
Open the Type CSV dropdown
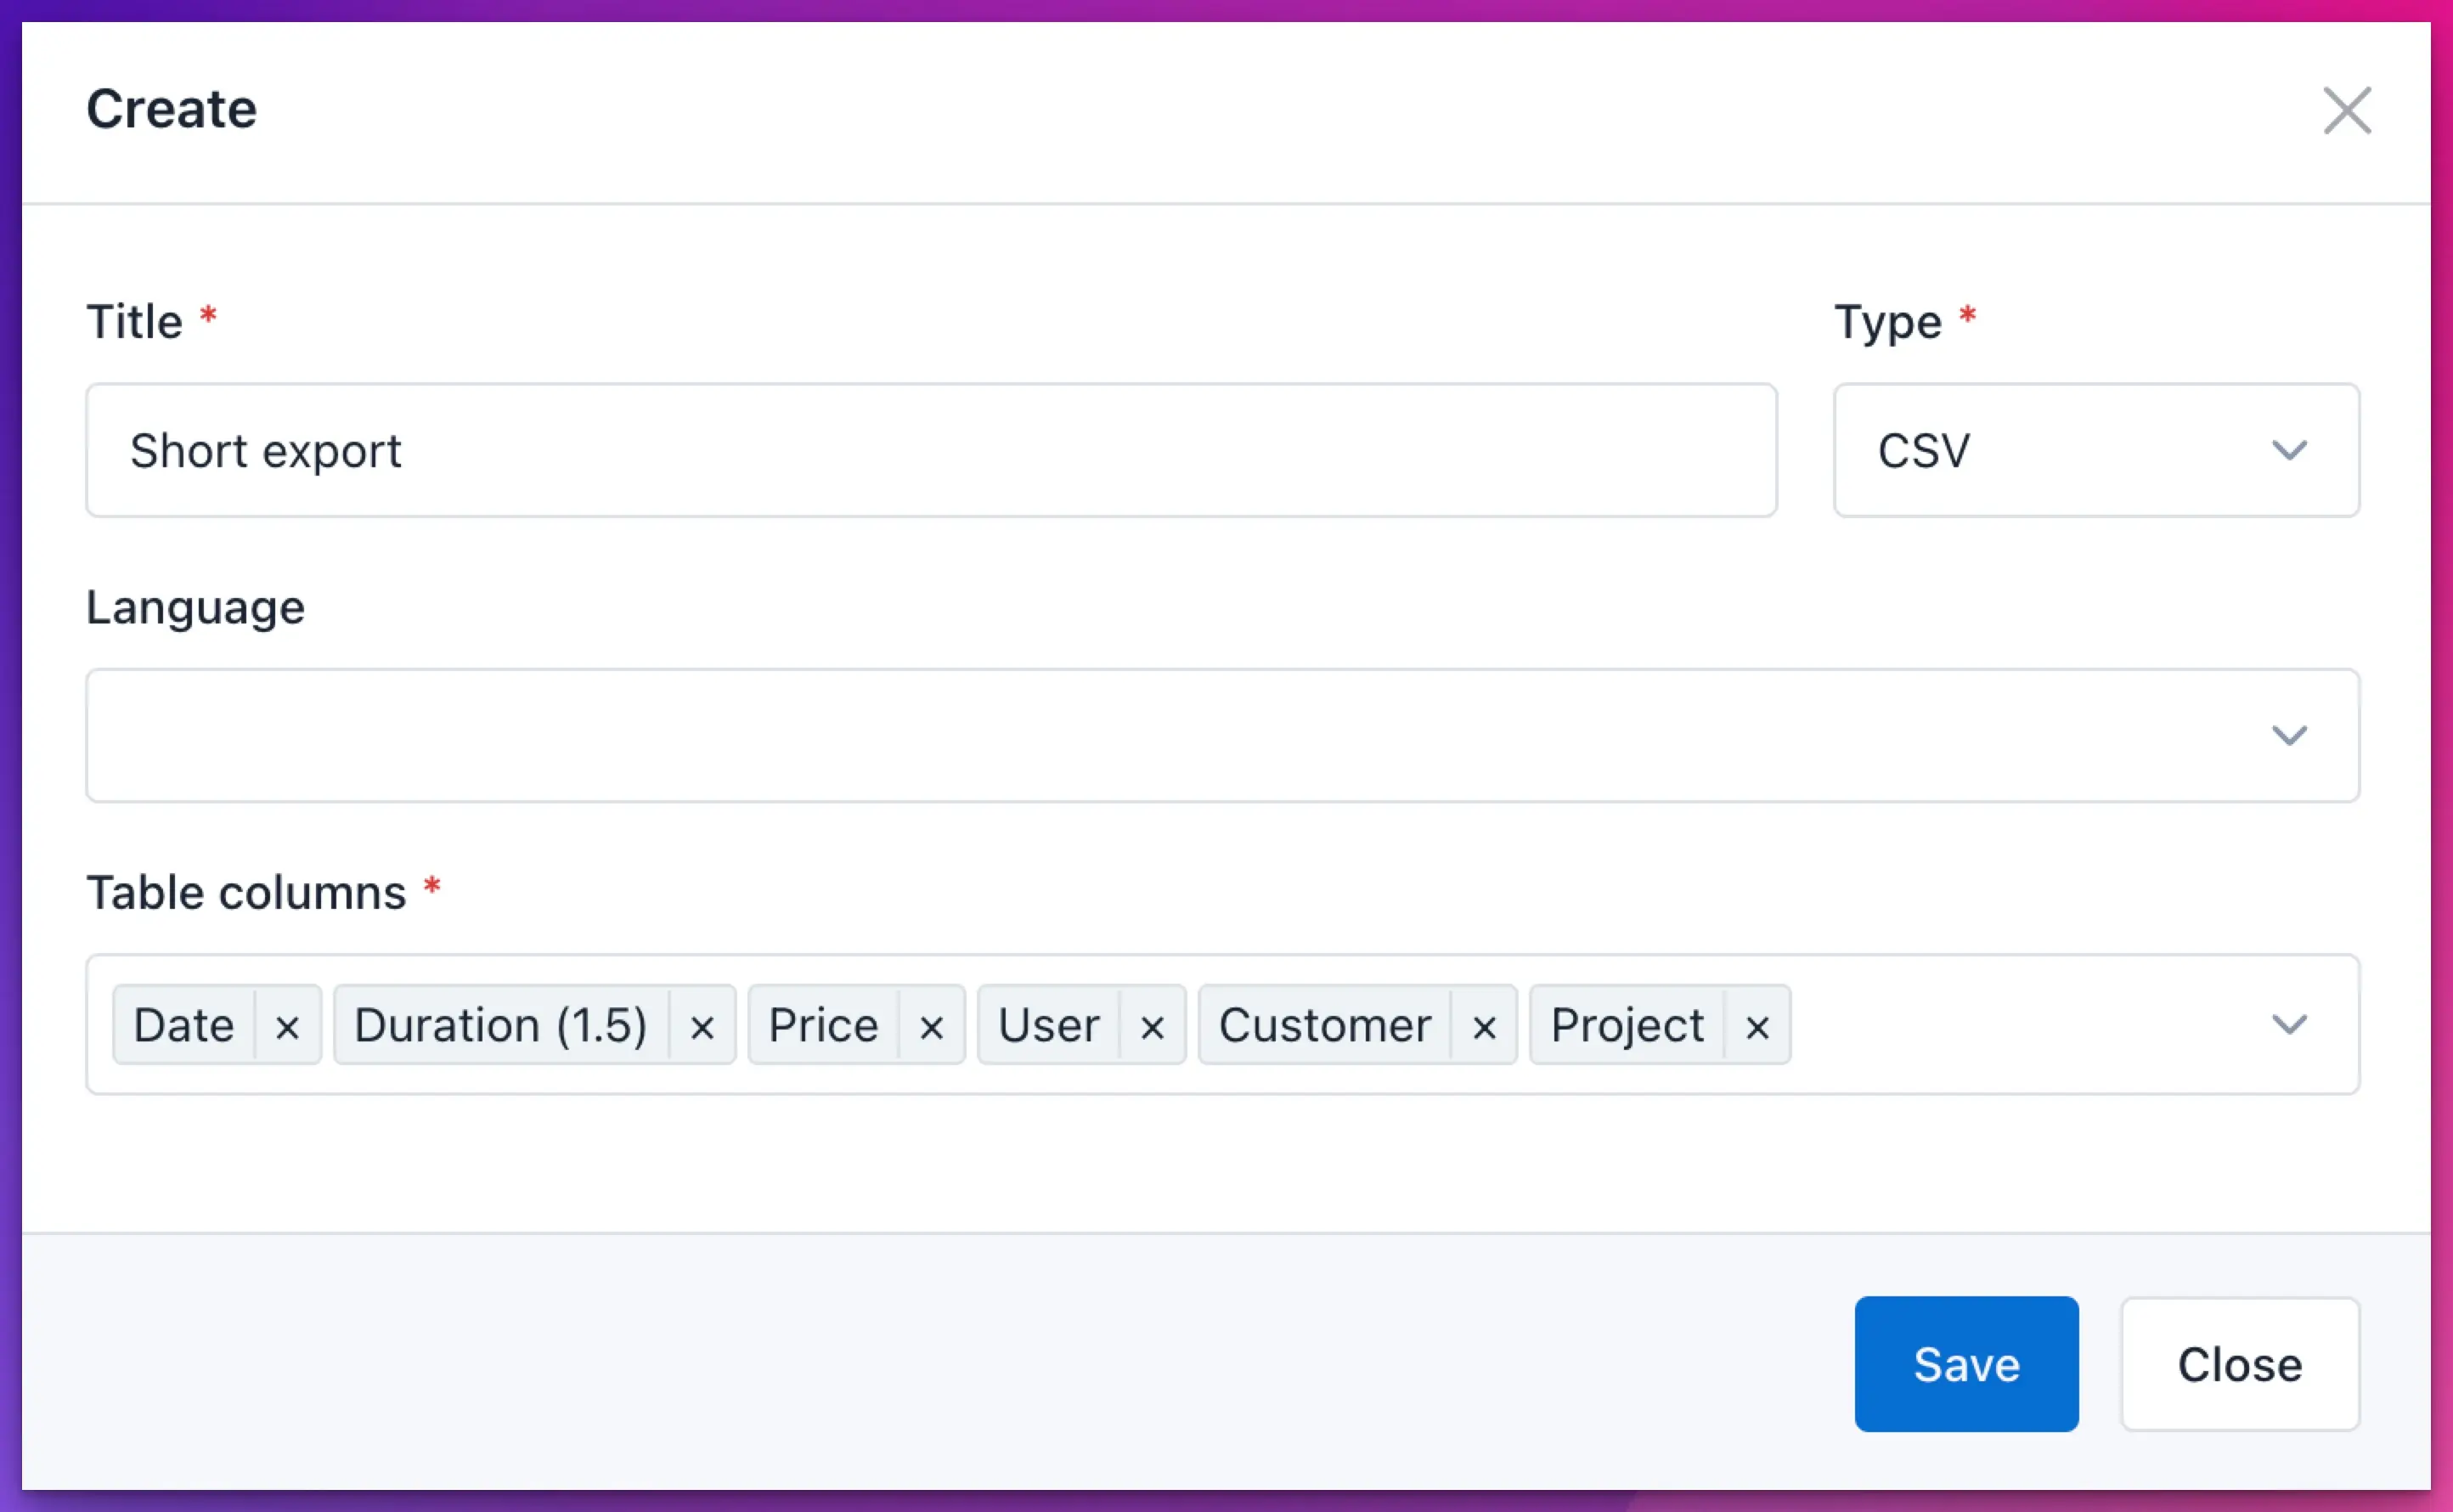[x=2096, y=450]
